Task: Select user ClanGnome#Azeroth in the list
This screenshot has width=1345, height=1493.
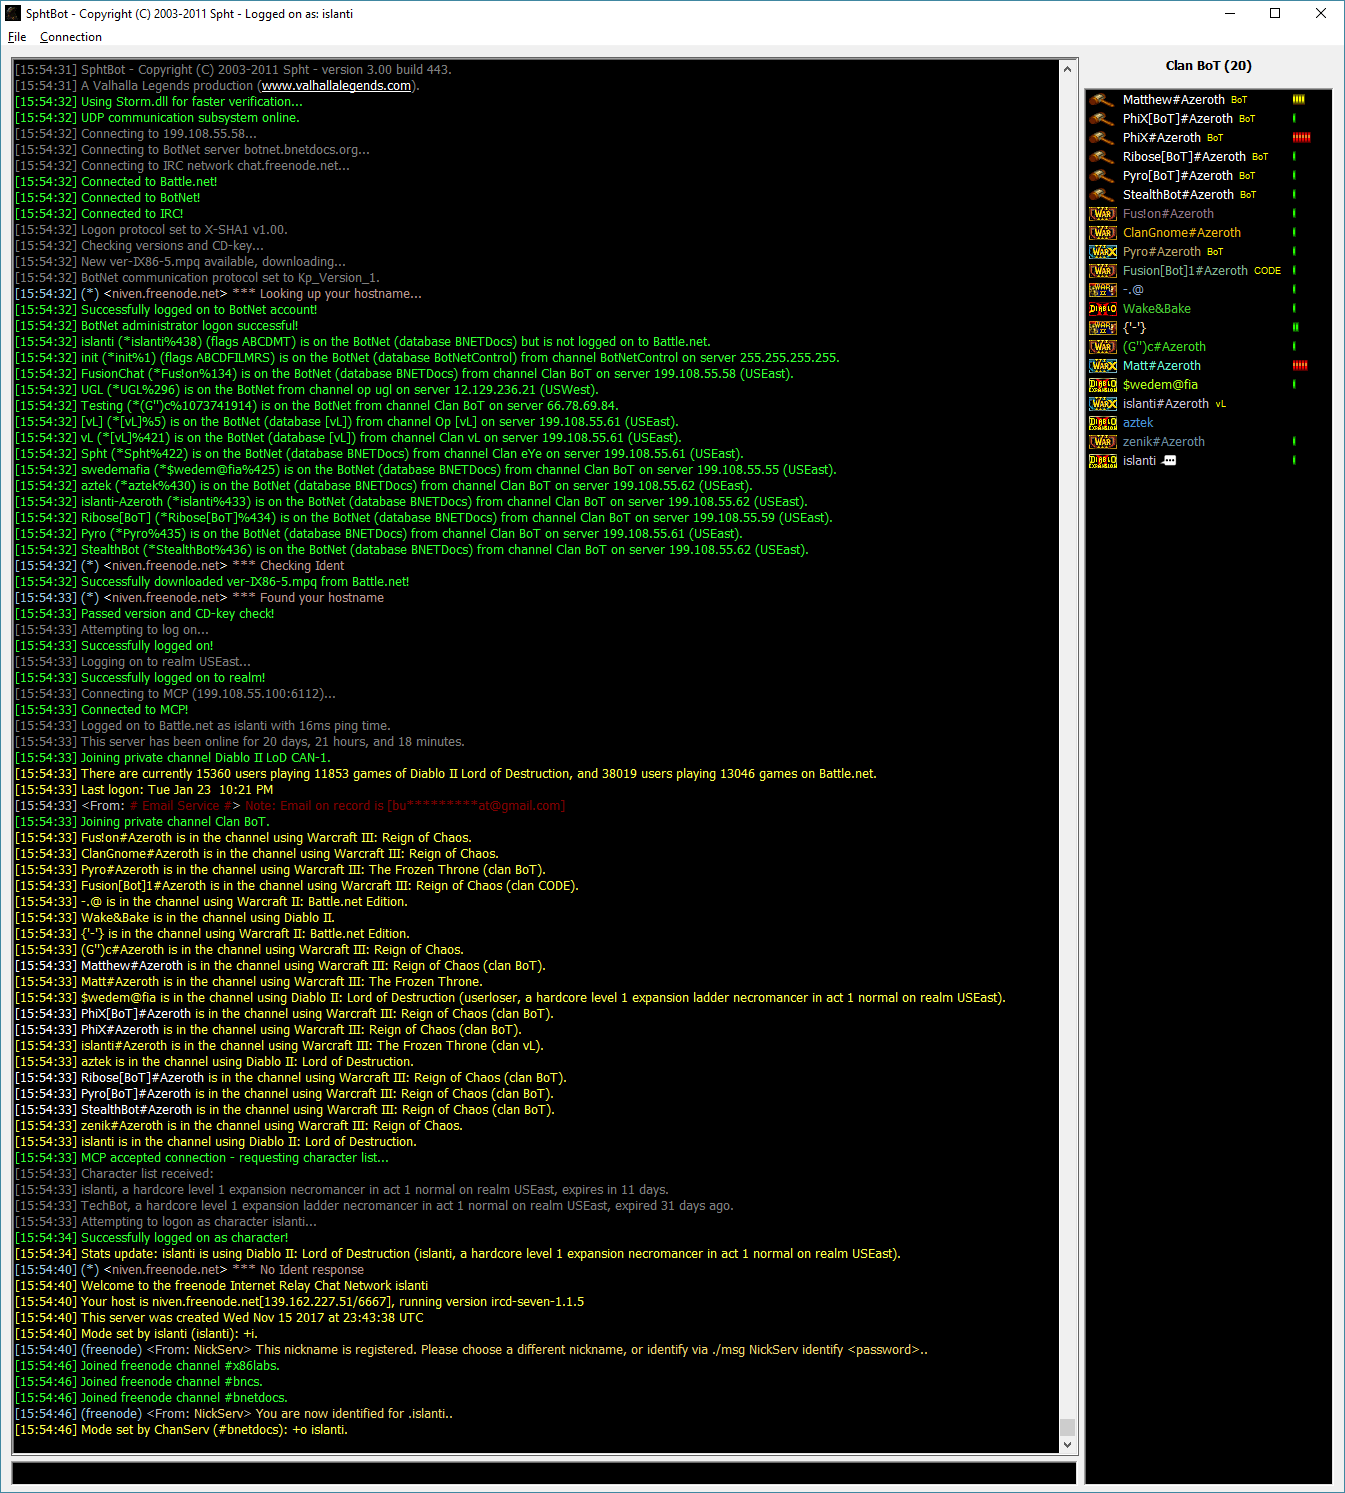Action: coord(1182,233)
